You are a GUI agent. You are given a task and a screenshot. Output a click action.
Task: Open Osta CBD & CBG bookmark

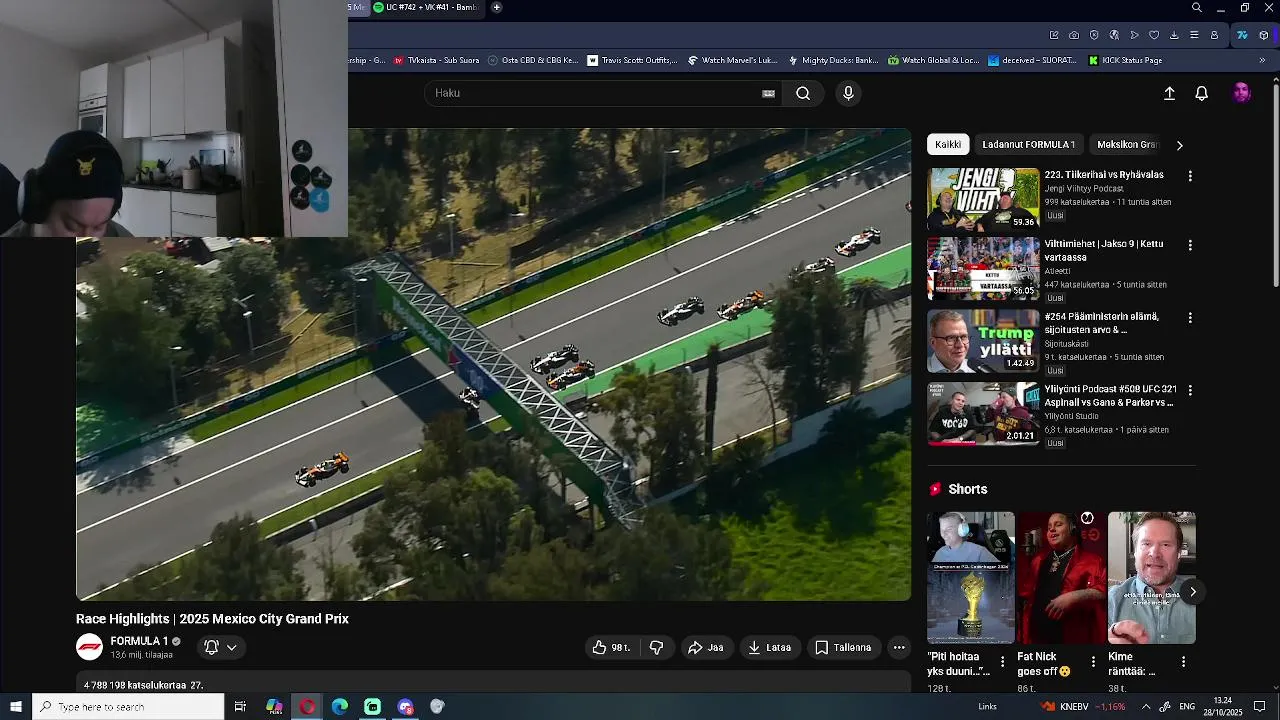tap(532, 60)
